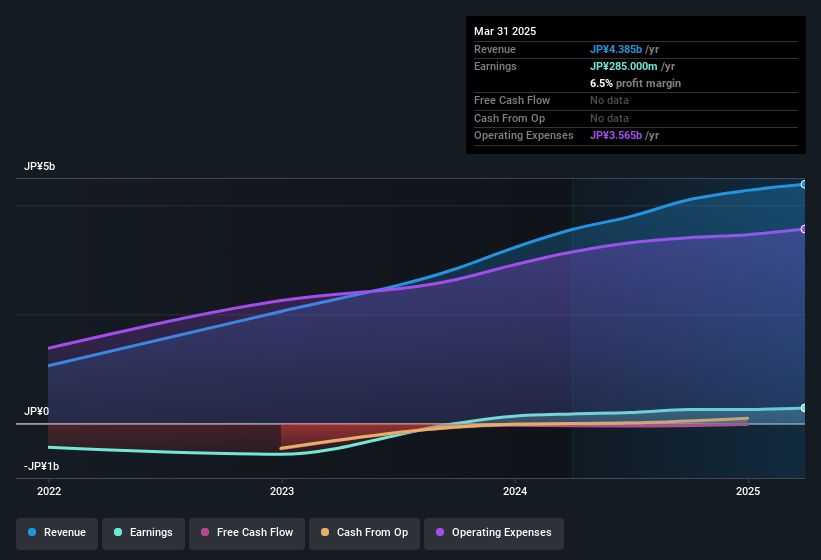Click the JP¥0 y-axis label
This screenshot has height=560, width=821.
point(36,411)
